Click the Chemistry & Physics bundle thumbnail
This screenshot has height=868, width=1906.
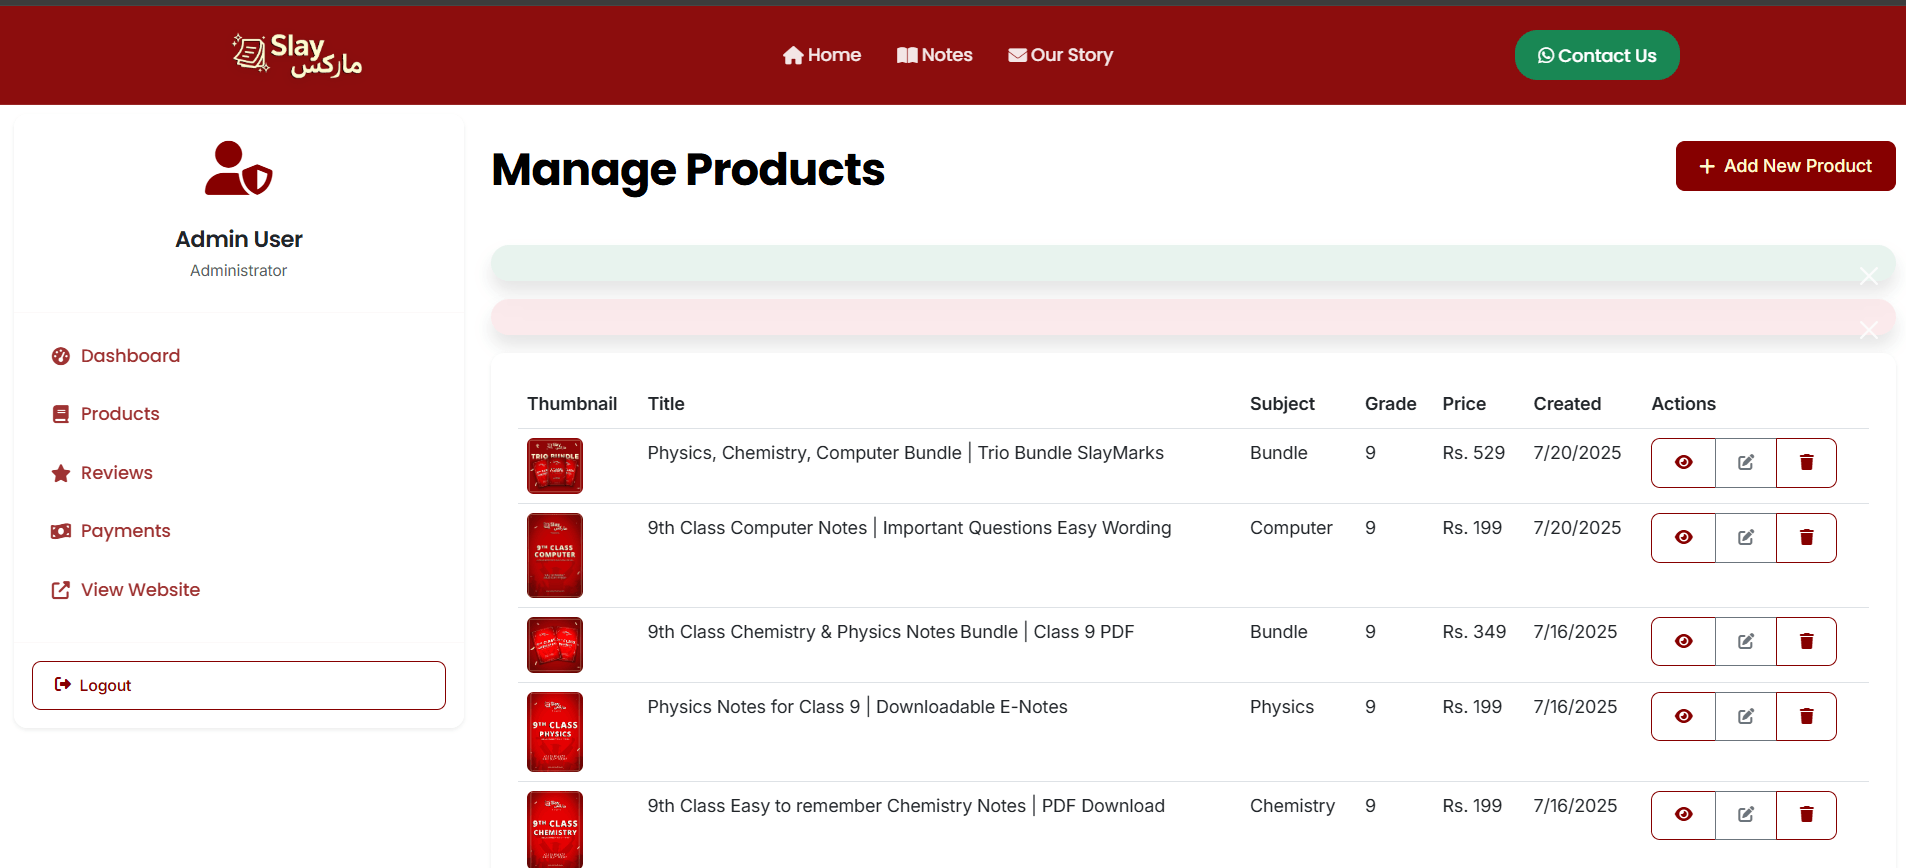point(555,645)
